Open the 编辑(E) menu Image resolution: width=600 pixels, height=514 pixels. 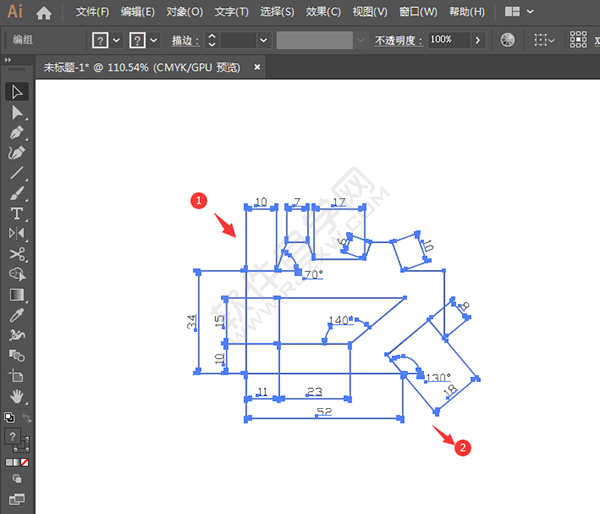point(137,12)
